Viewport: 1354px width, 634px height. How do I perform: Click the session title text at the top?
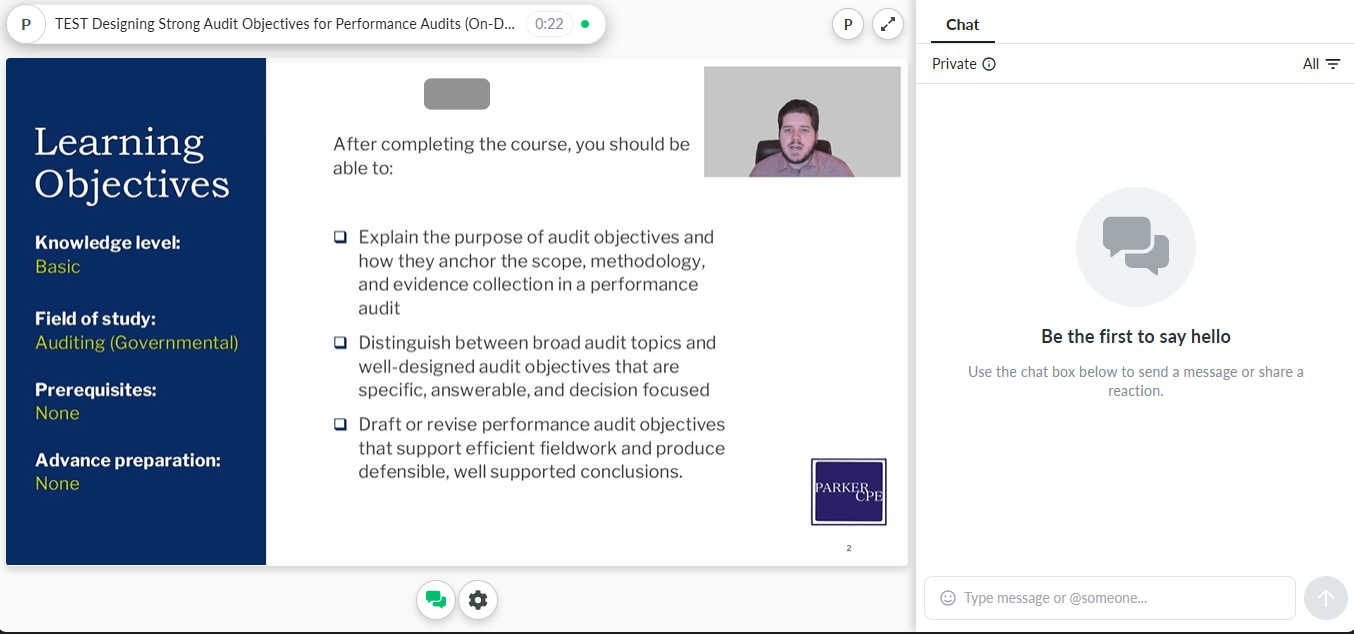[285, 24]
